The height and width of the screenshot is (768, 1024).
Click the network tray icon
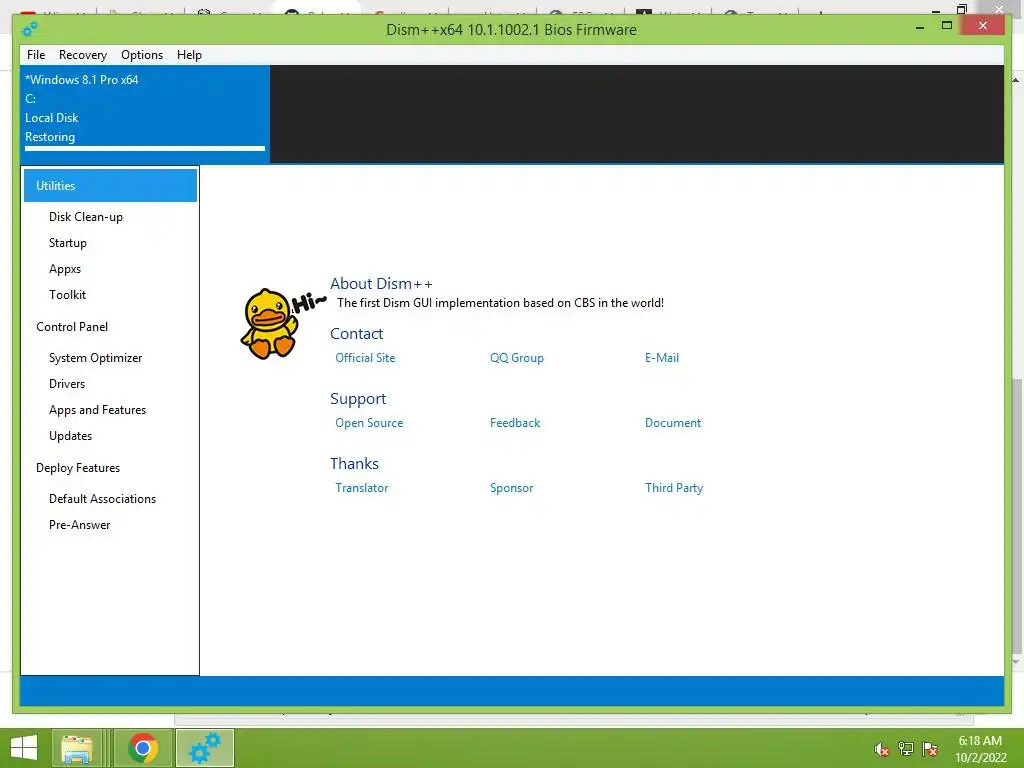tap(906, 749)
